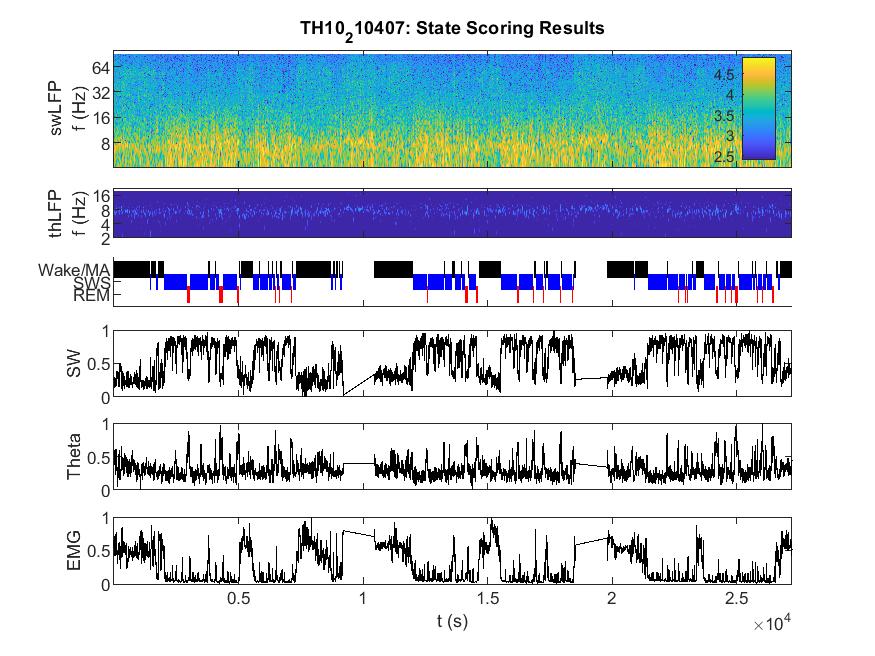
Task: Click the 'SW' plot axis label
Action: tap(73, 364)
